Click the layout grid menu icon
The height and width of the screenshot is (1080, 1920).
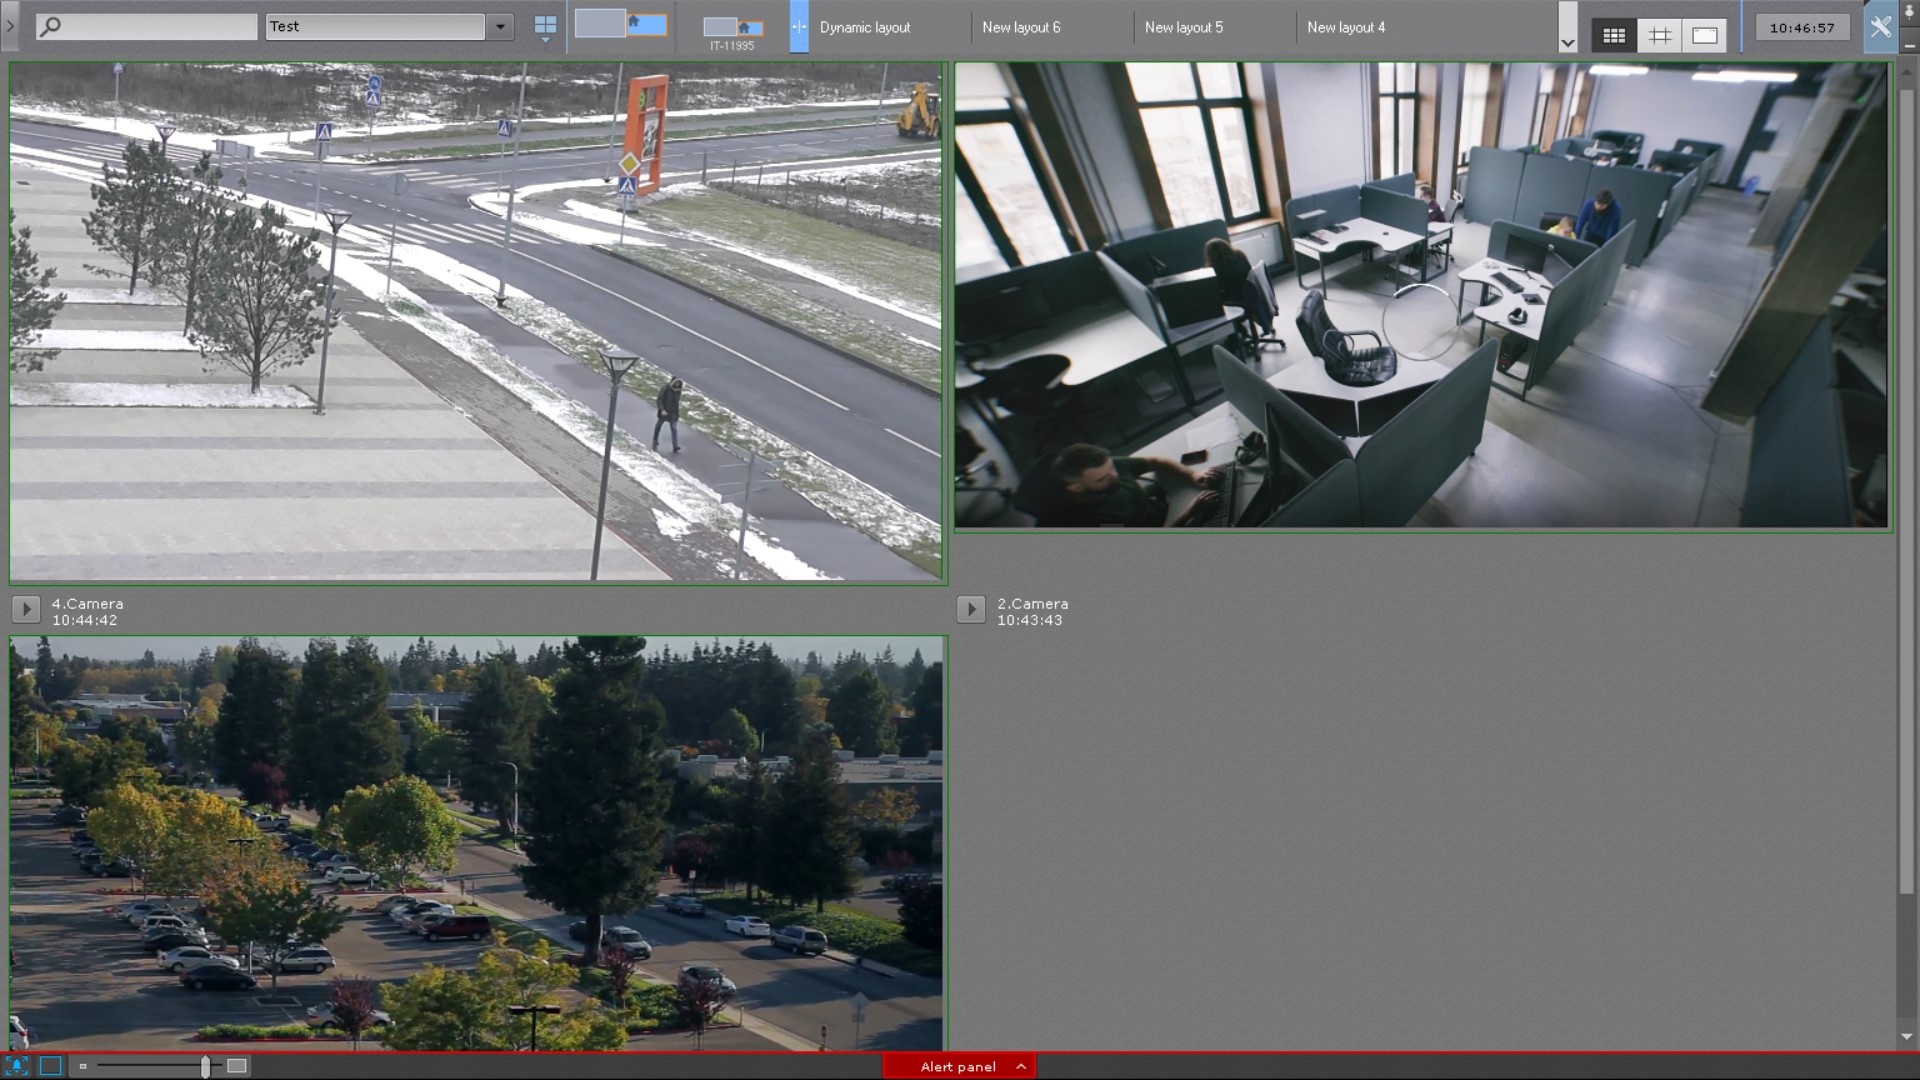coord(545,26)
